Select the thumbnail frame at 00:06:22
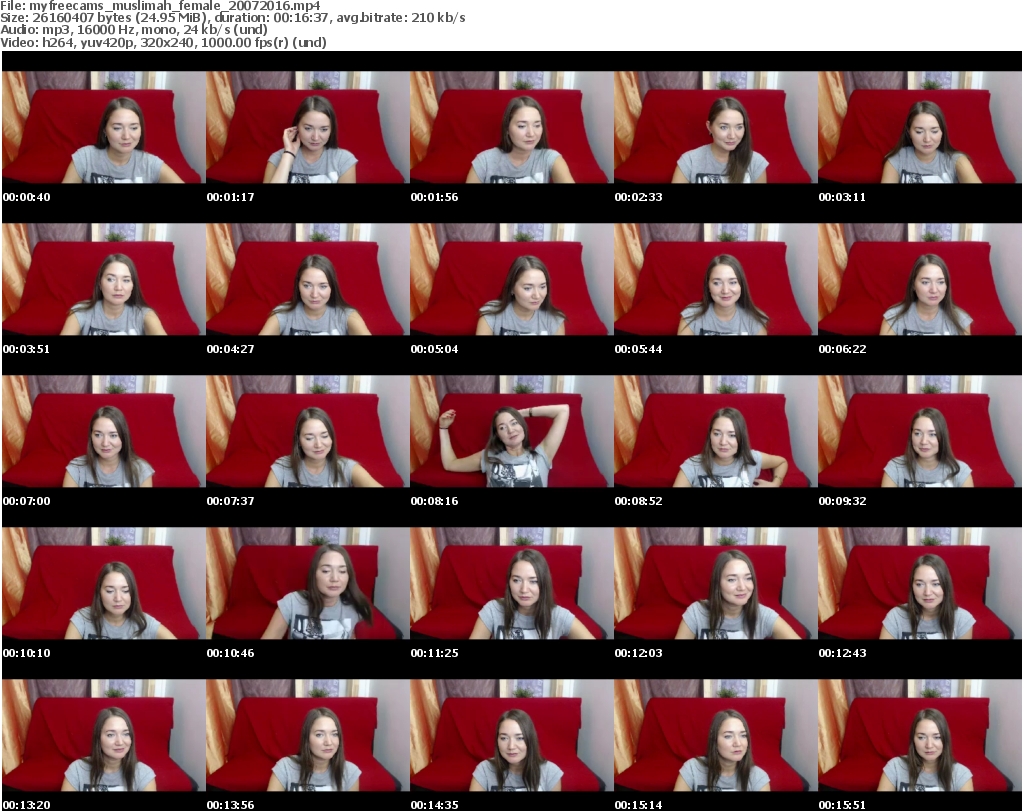The height and width of the screenshot is (811, 1024). pyautogui.click(x=920, y=279)
